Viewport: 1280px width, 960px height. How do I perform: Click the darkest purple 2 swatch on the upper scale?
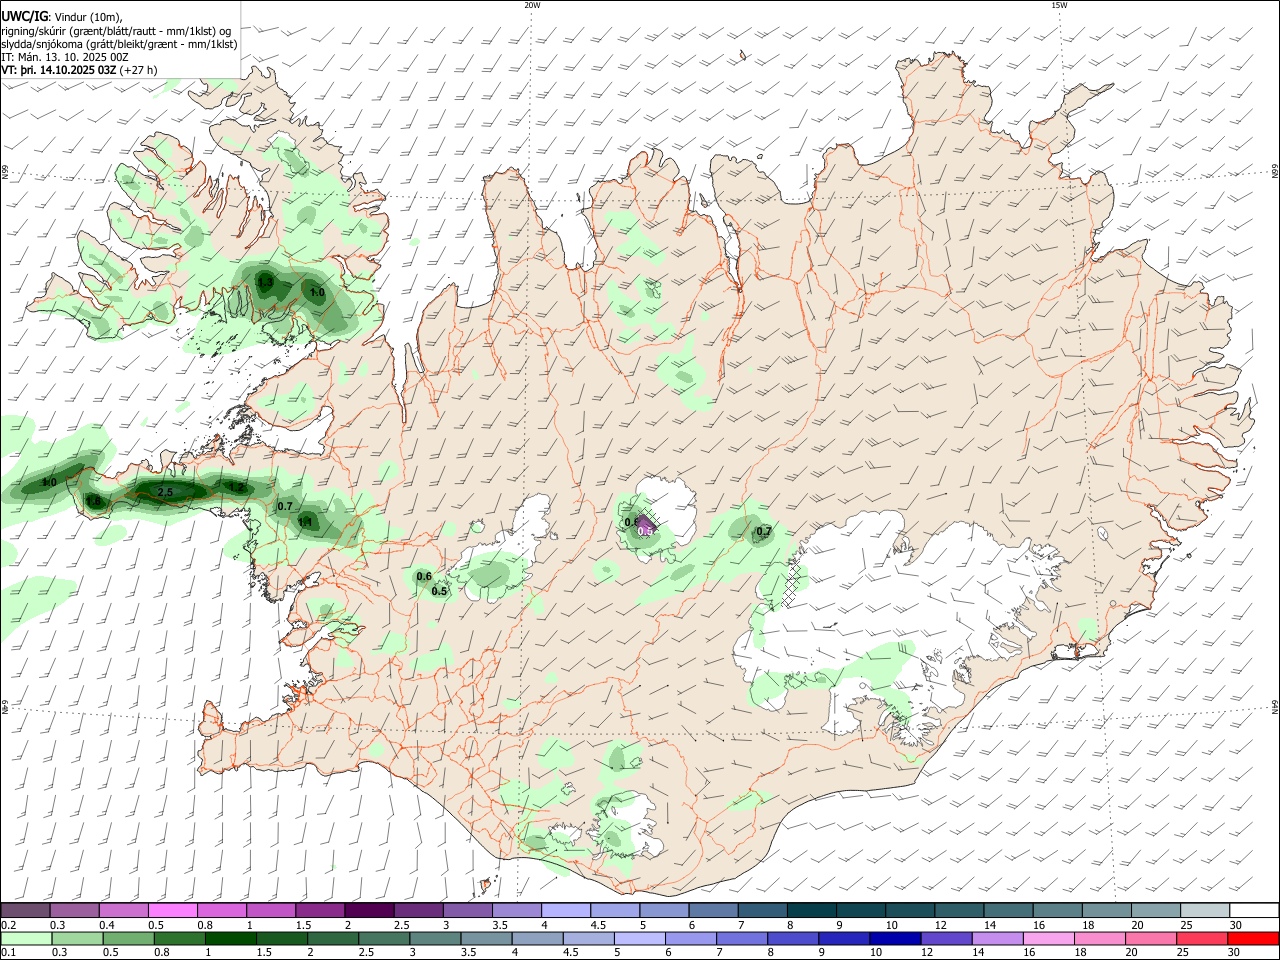point(368,910)
